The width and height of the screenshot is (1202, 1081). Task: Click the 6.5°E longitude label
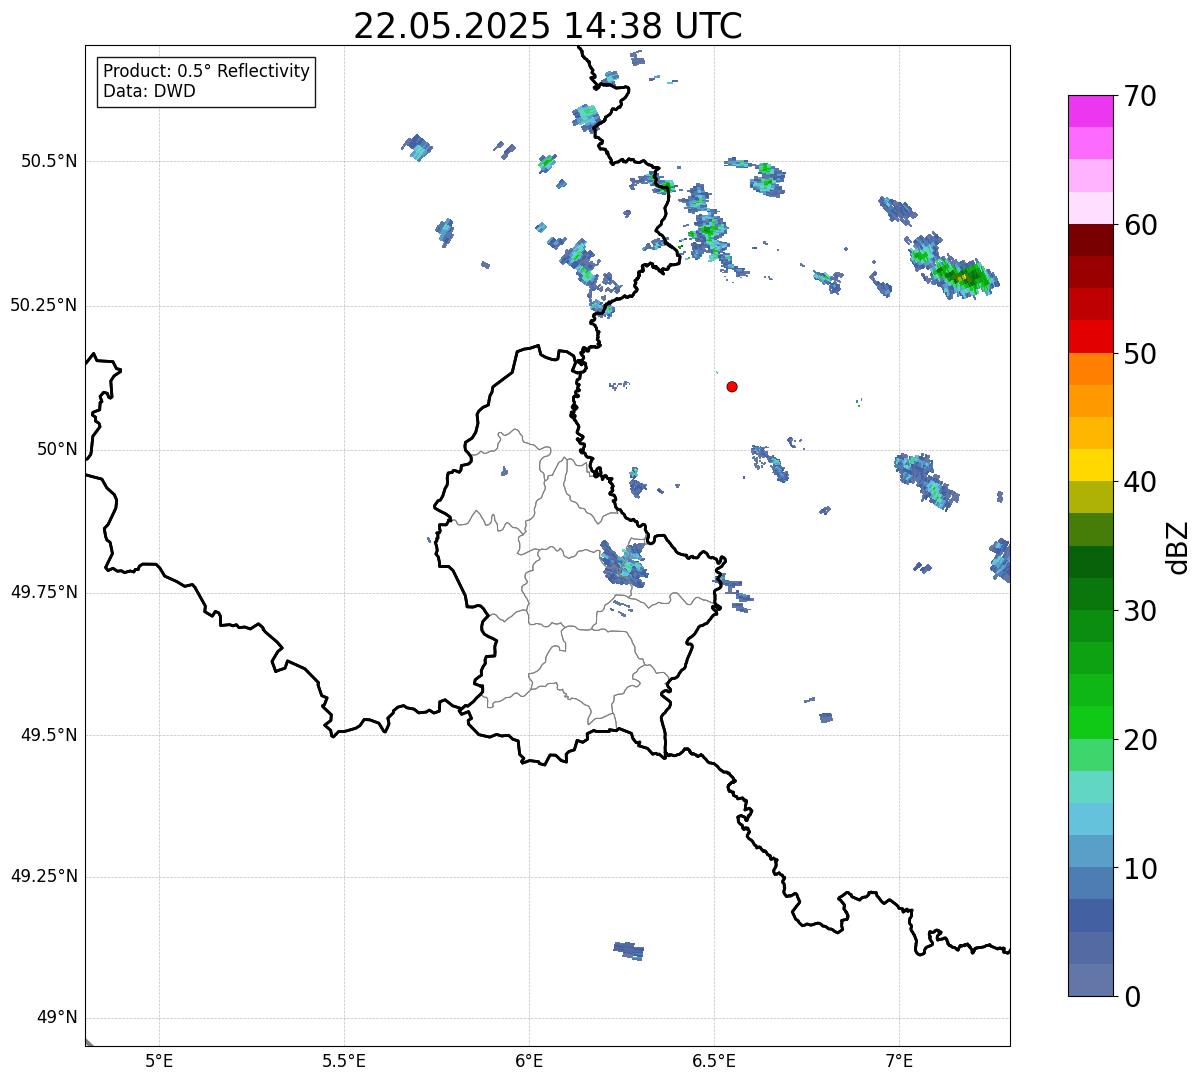(714, 1060)
